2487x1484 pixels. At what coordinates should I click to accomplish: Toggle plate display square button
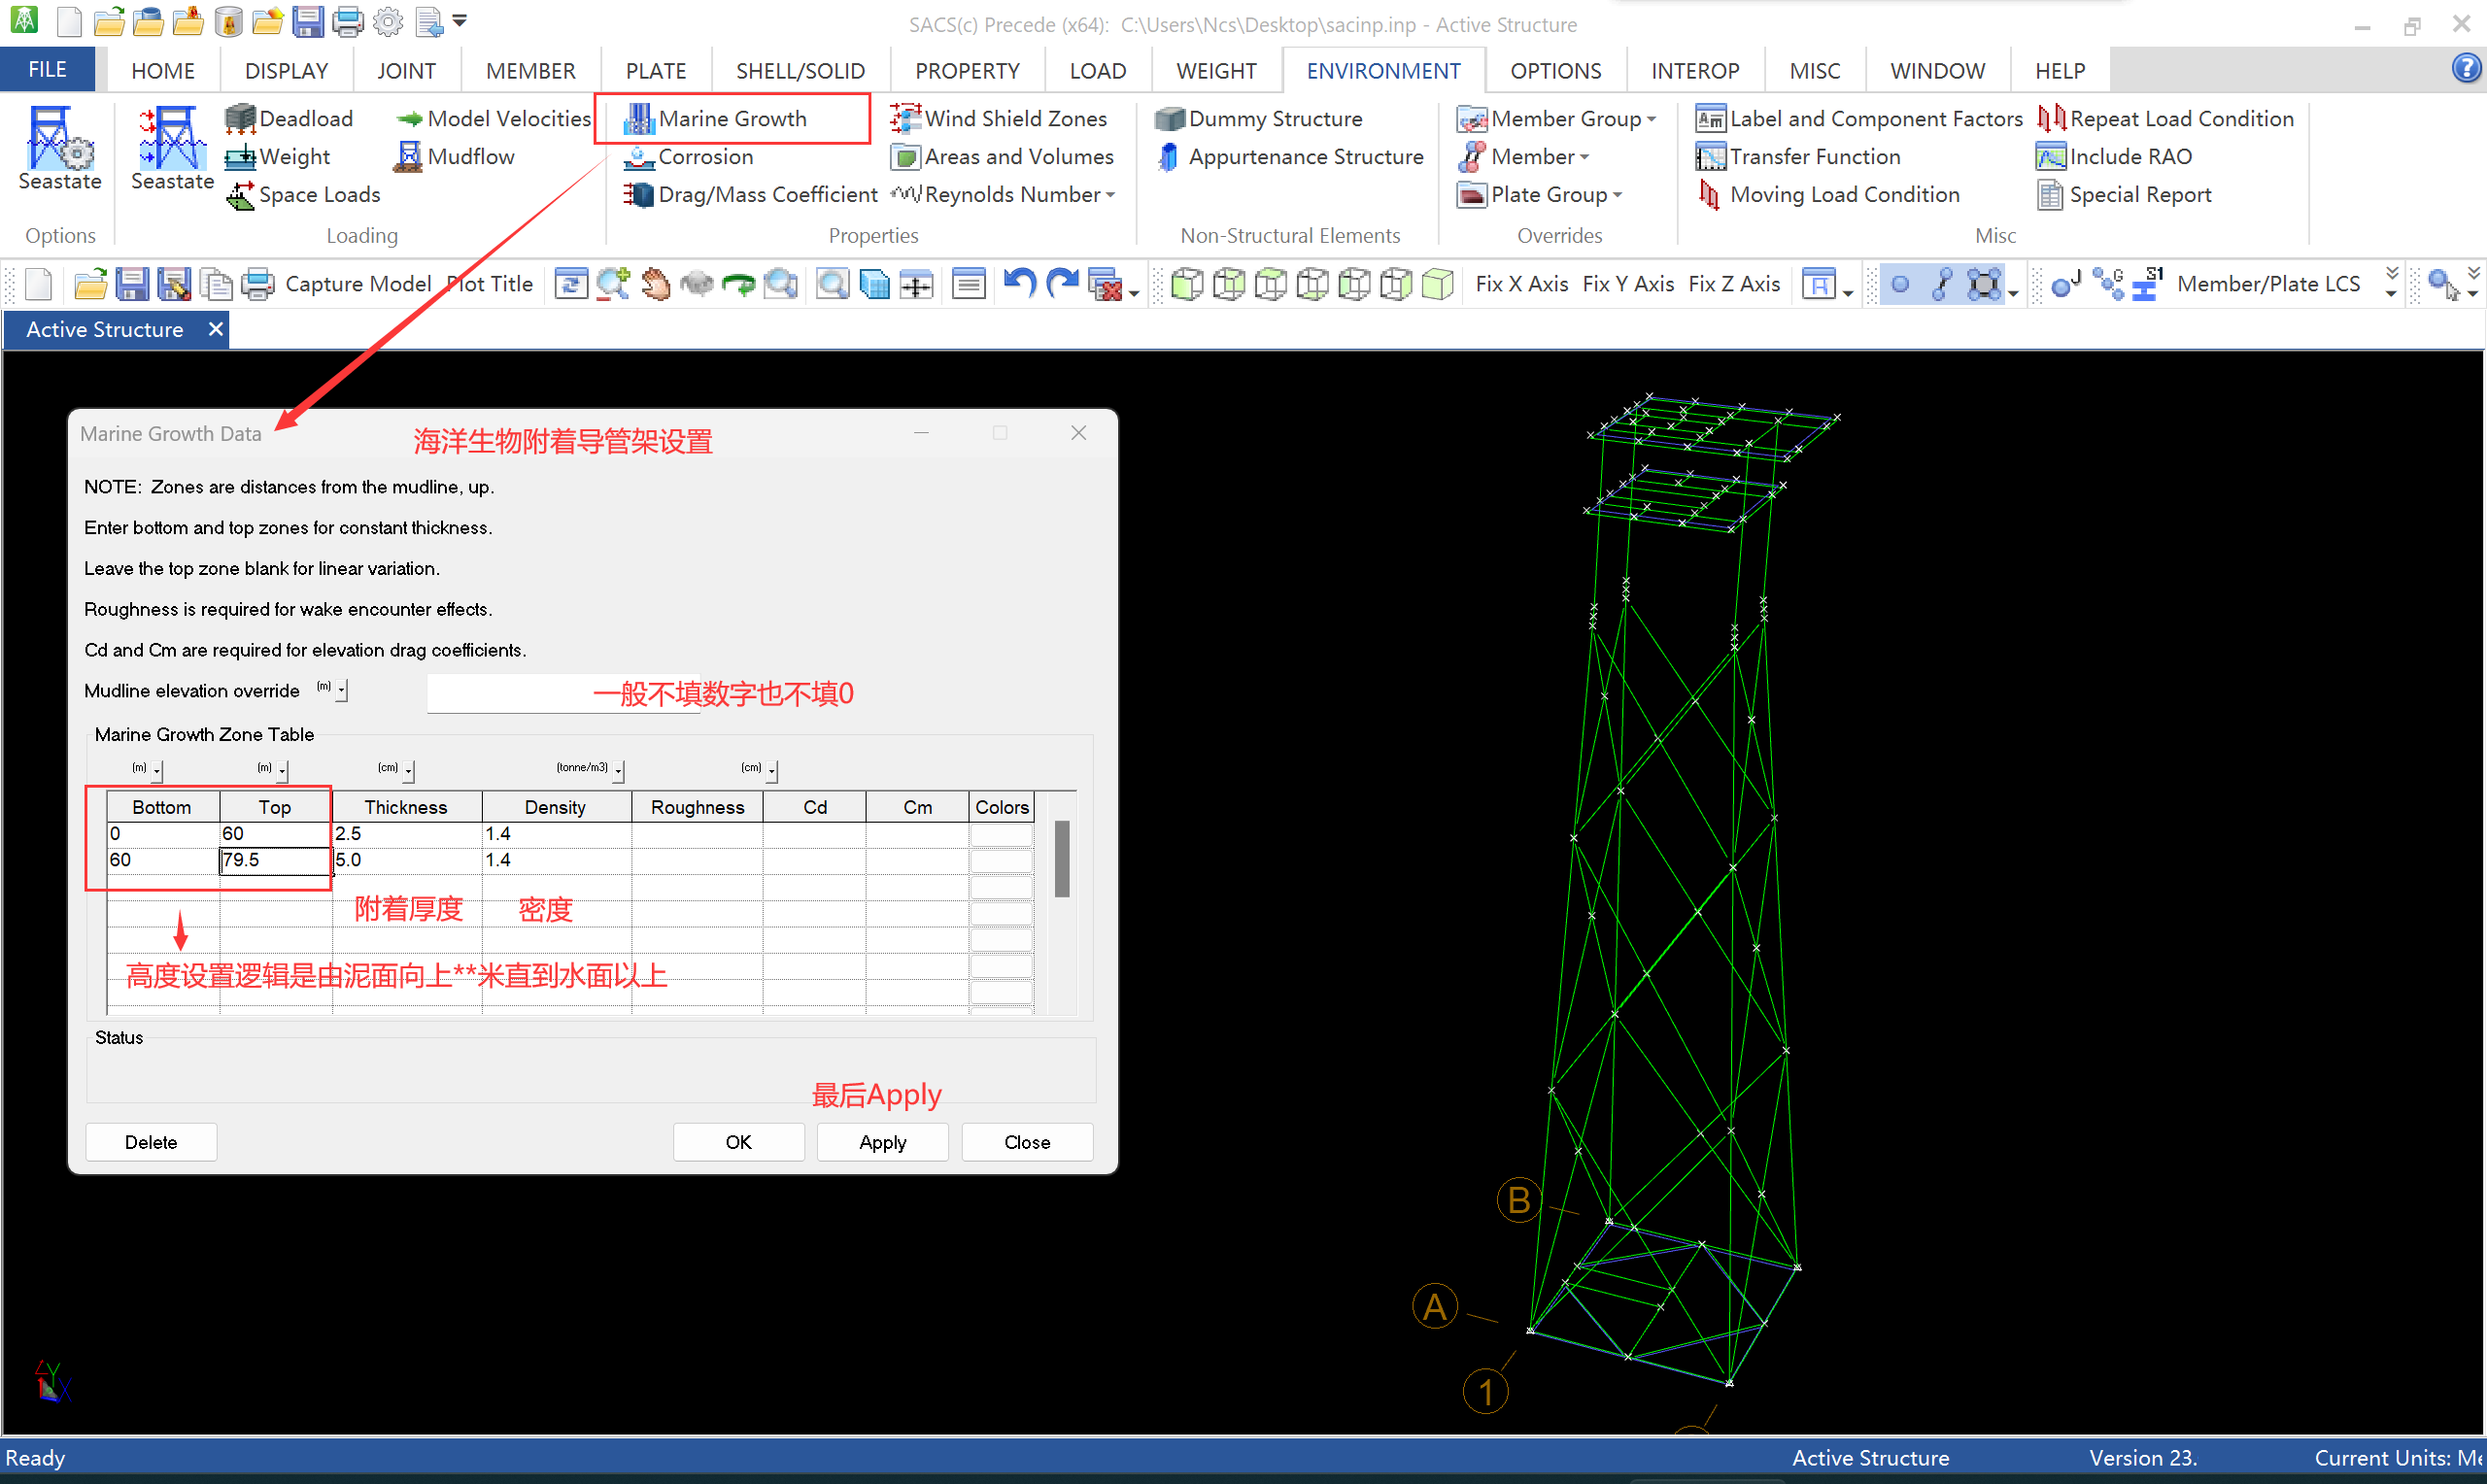click(x=1984, y=284)
